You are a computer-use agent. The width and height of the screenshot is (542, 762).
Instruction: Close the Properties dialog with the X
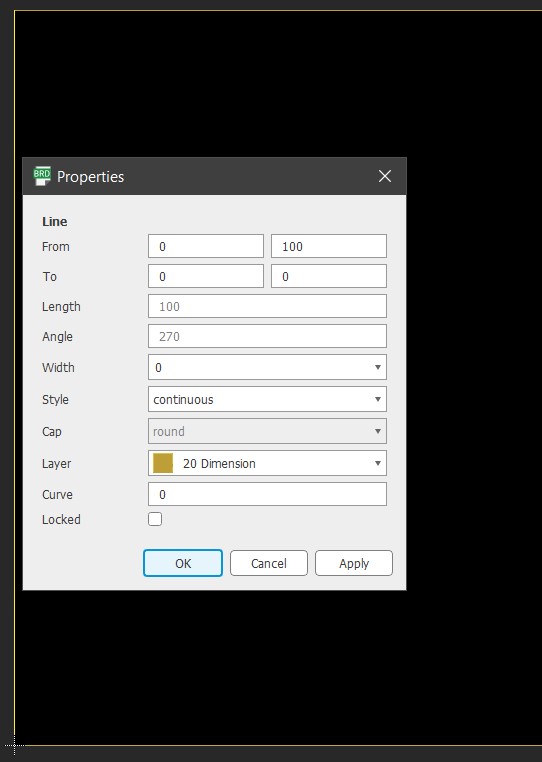tap(385, 176)
